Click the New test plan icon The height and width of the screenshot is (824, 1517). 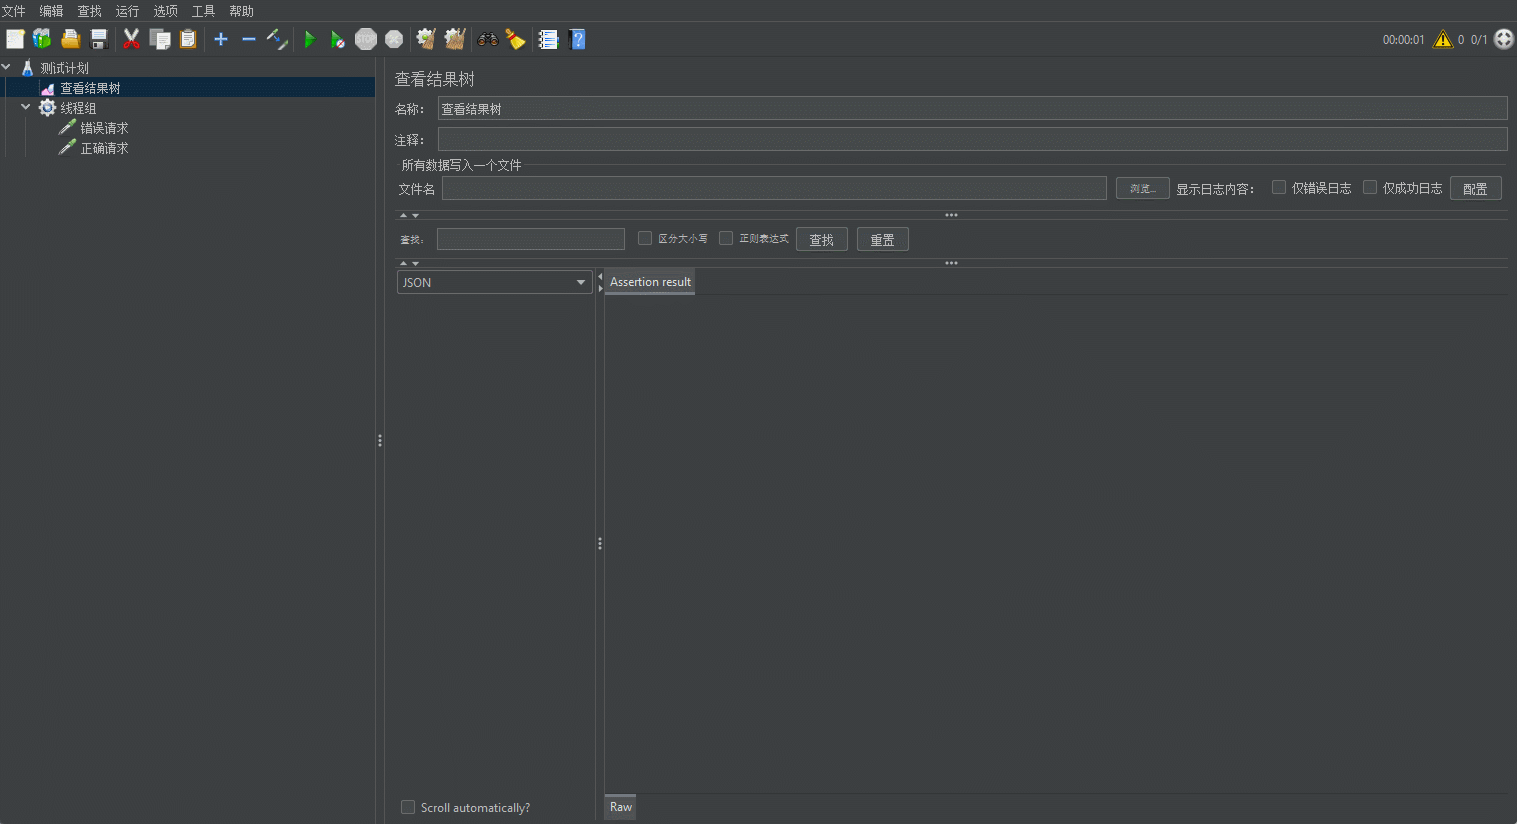click(15, 39)
